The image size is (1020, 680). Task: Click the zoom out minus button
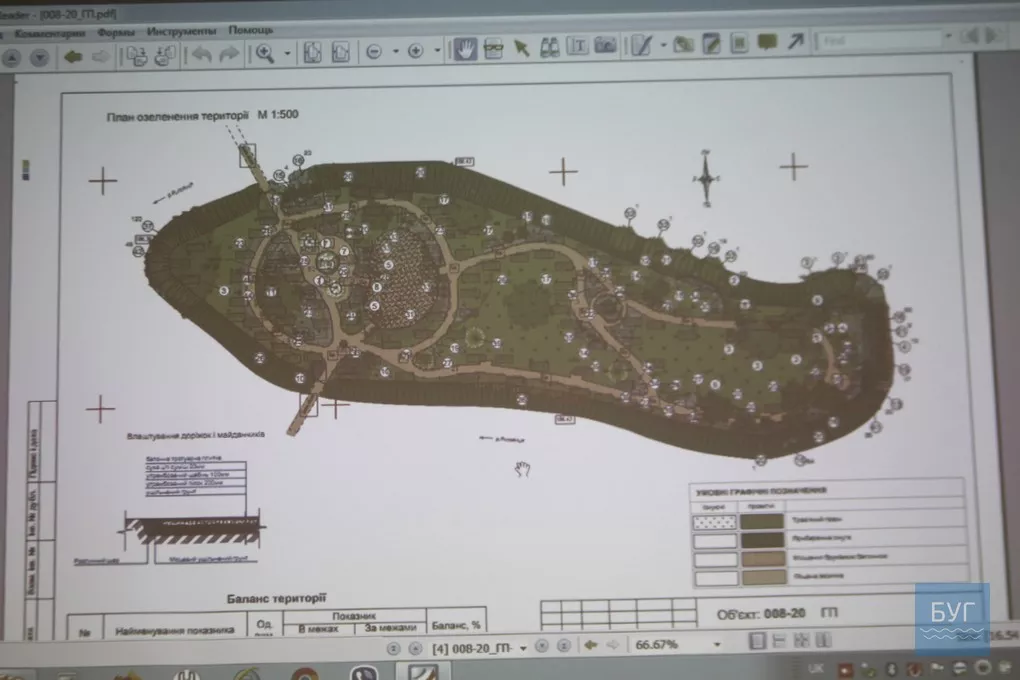(374, 51)
